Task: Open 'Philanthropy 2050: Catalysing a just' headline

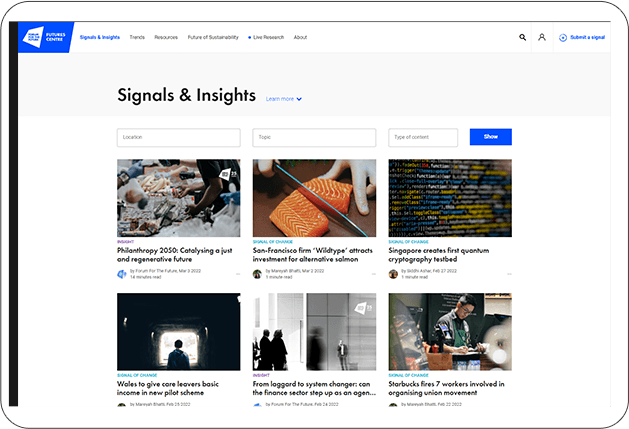Action: 174,255
